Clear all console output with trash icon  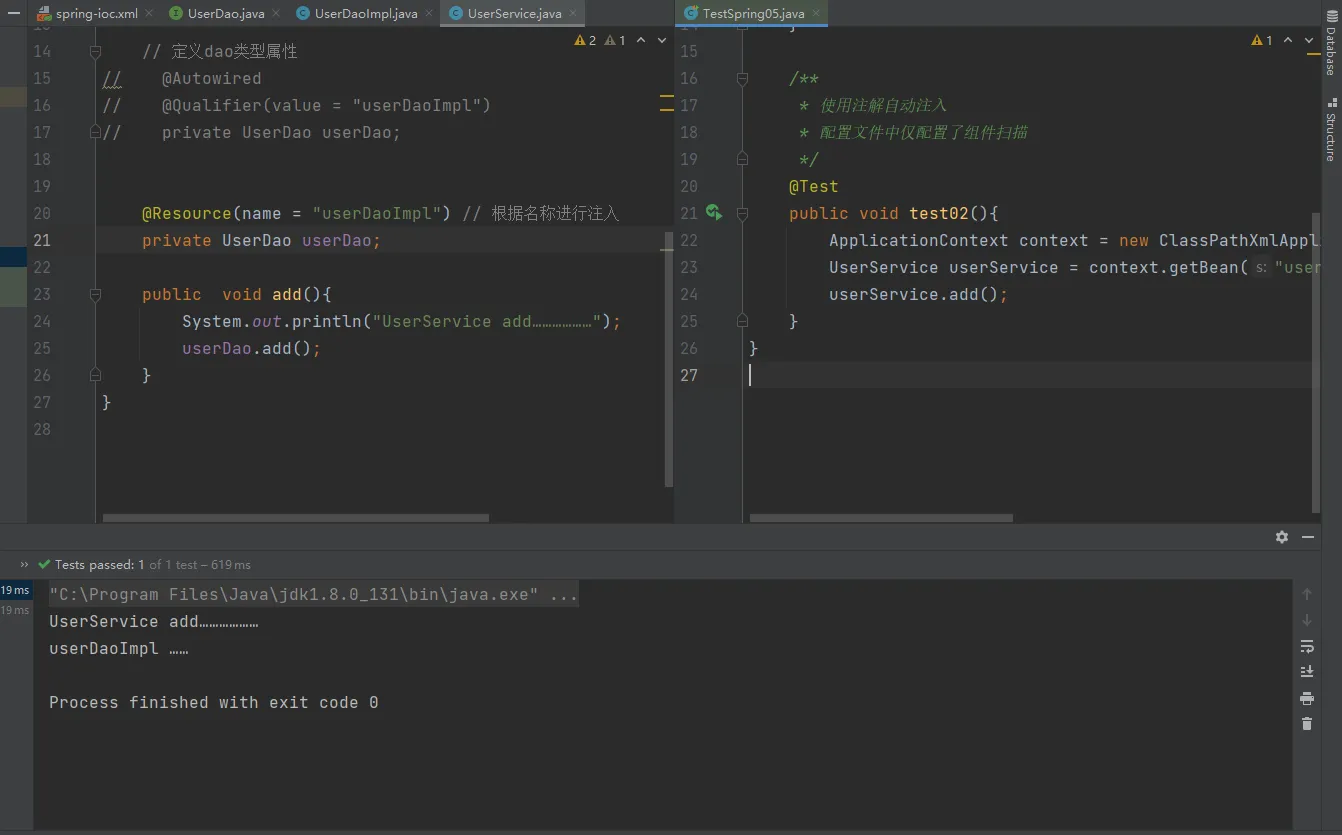tap(1307, 724)
